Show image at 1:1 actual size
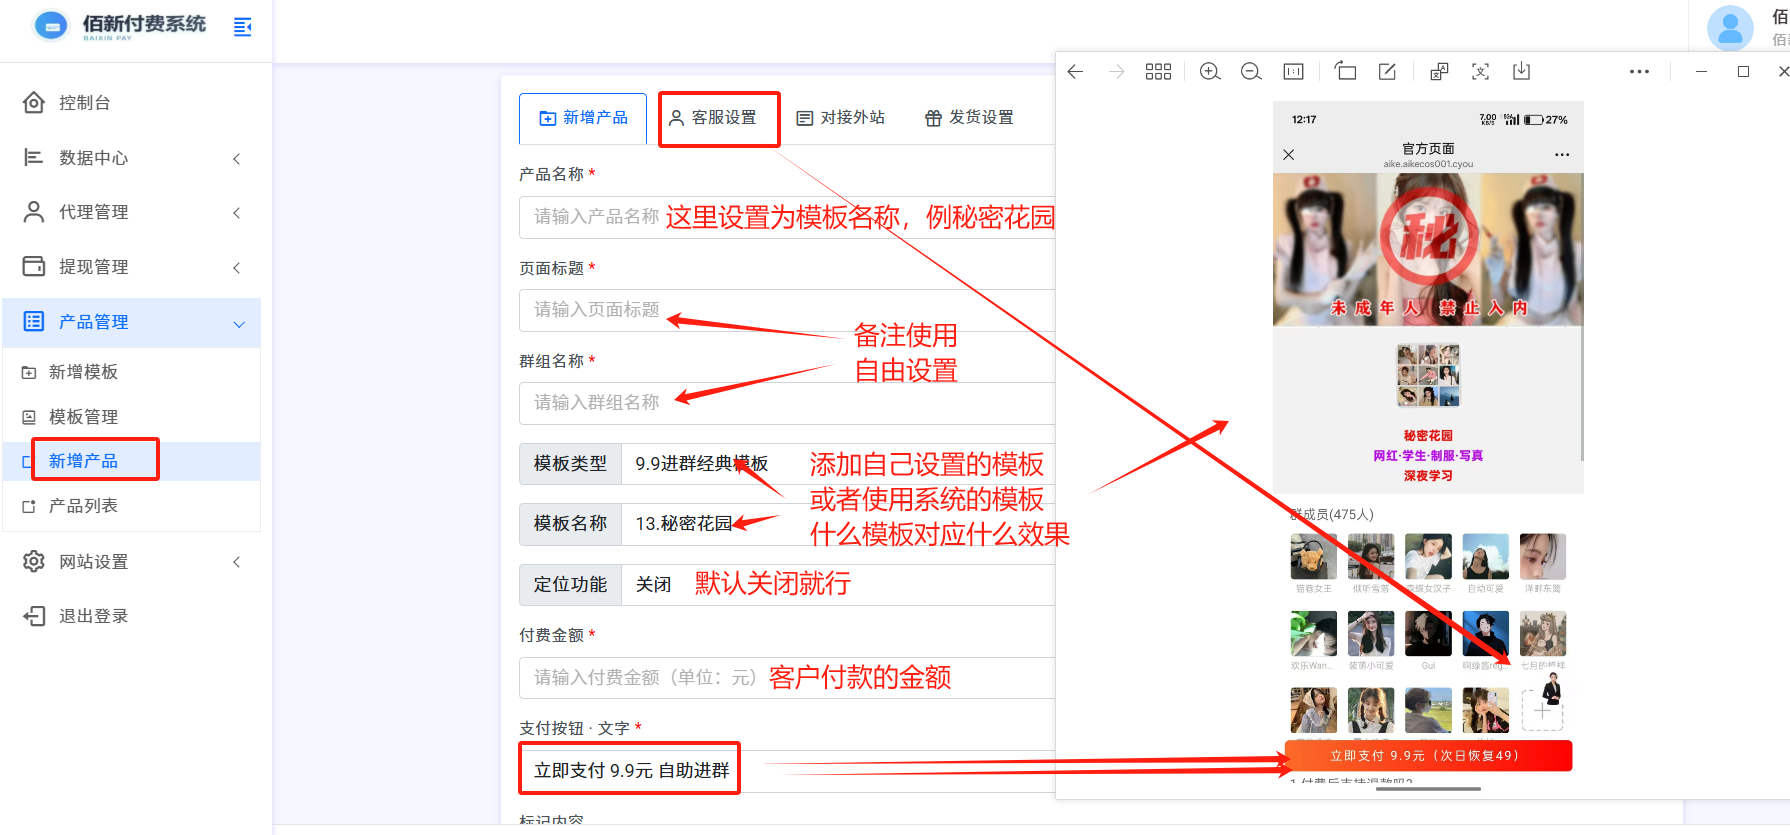 coord(1293,72)
